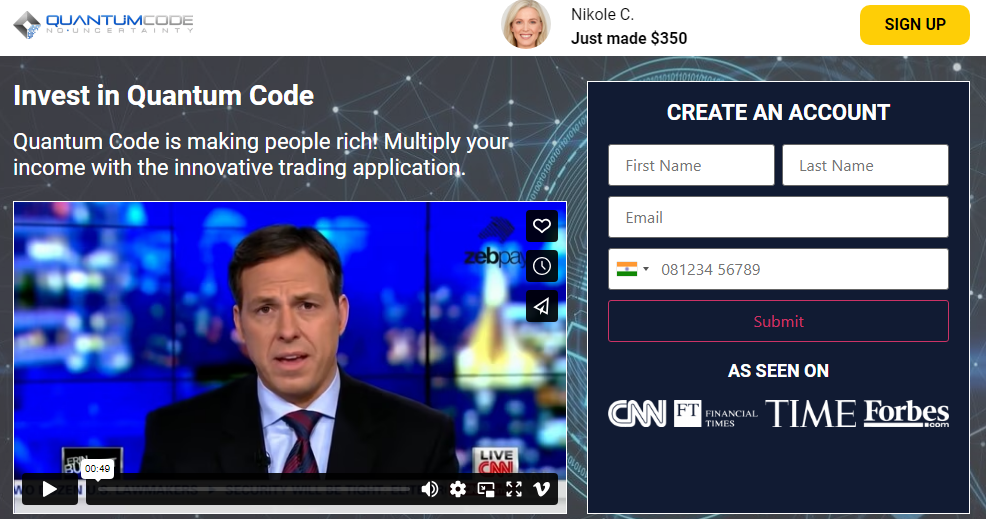Click the 'Nikole C.' name text
Image resolution: width=986 pixels, height=519 pixels.
point(602,14)
